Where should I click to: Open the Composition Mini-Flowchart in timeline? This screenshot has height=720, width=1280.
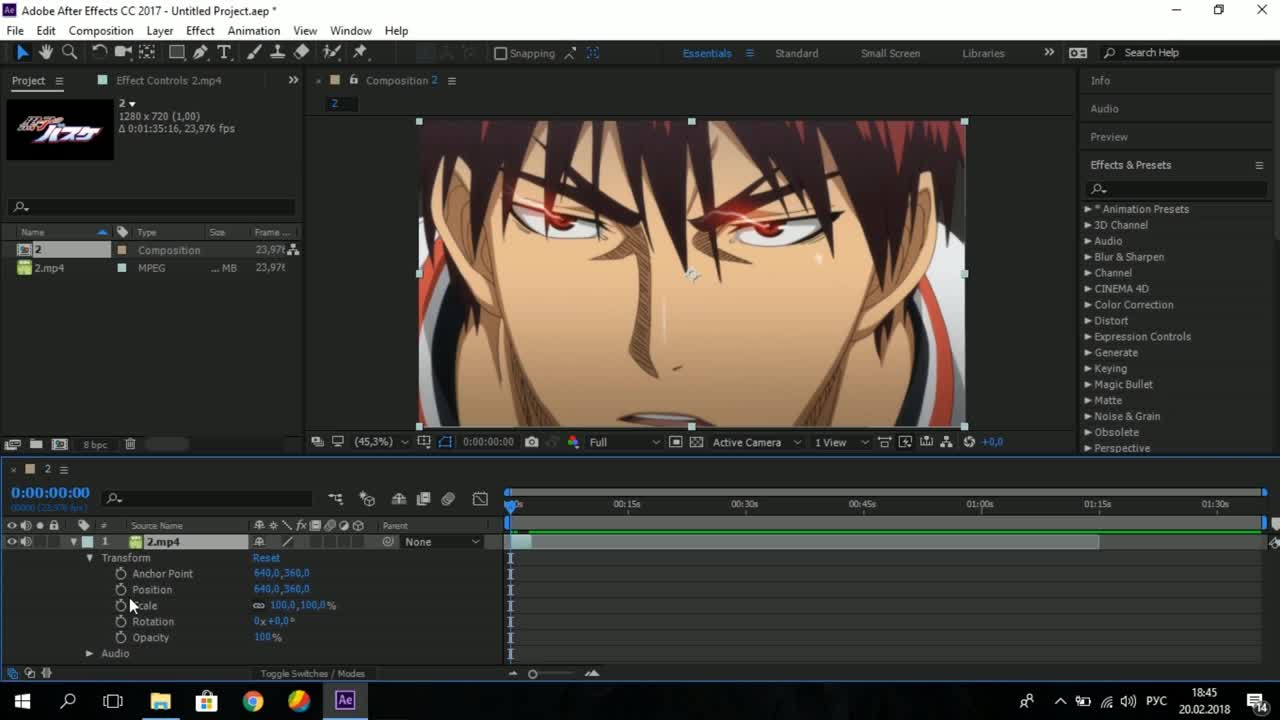pos(335,498)
